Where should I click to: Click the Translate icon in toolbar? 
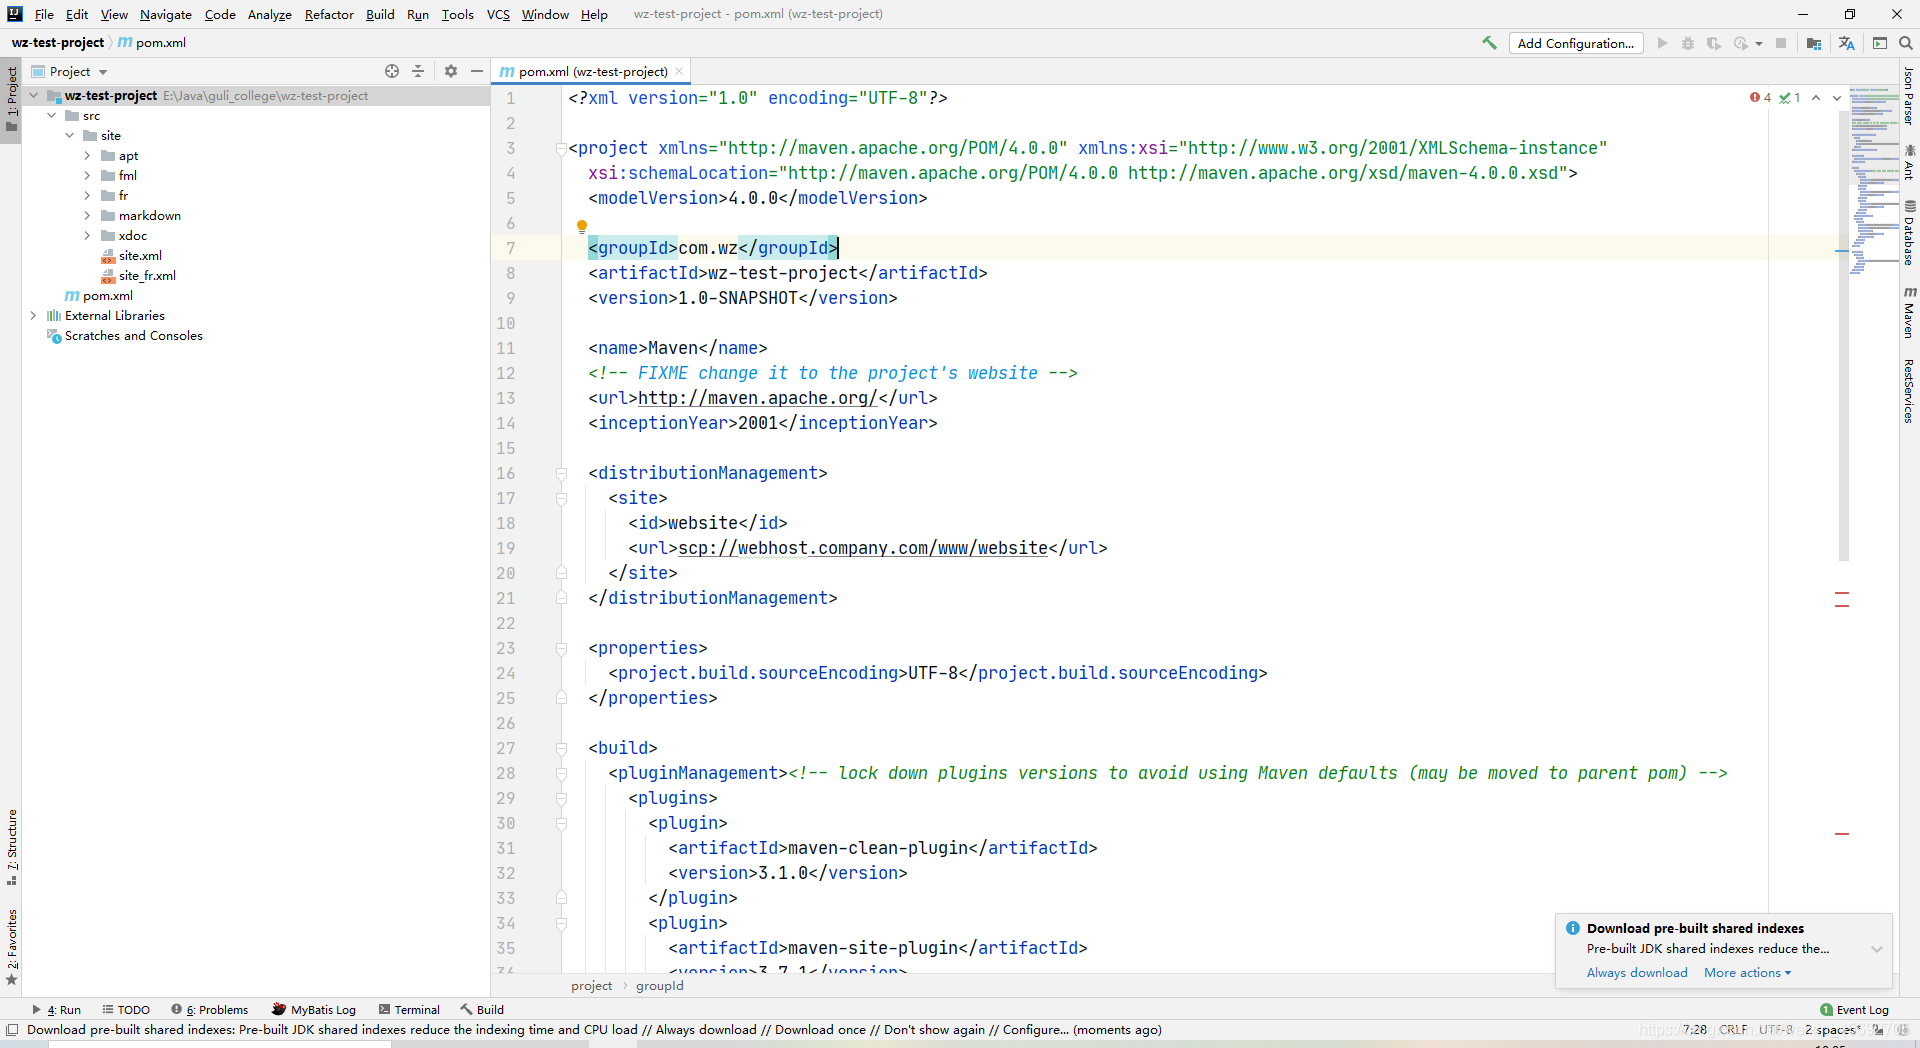[x=1846, y=43]
